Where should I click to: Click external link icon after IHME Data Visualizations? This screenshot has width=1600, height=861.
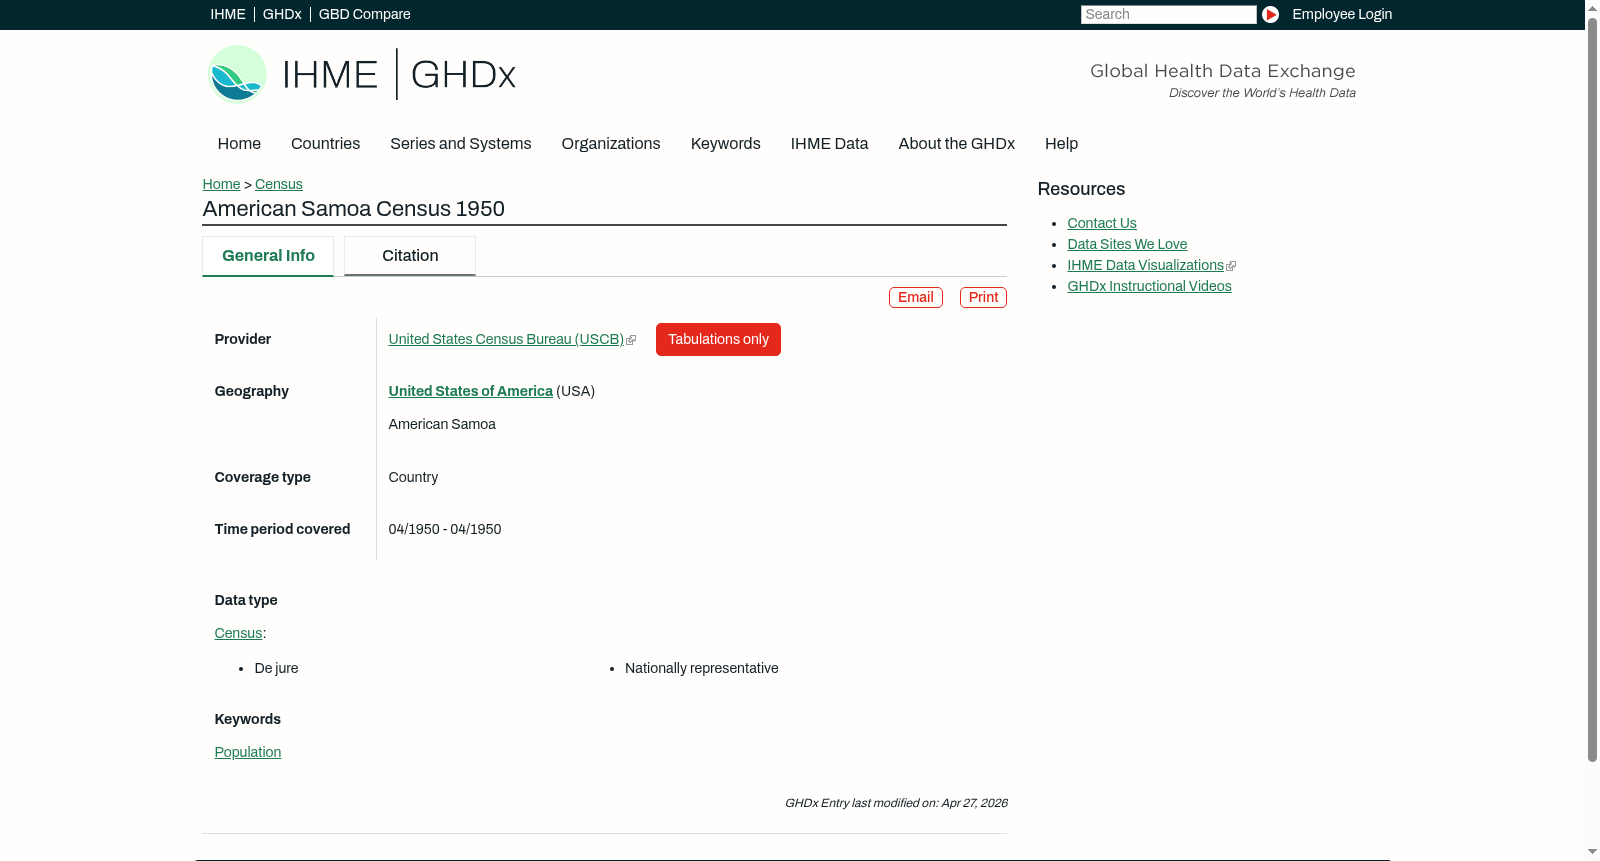(x=1231, y=266)
